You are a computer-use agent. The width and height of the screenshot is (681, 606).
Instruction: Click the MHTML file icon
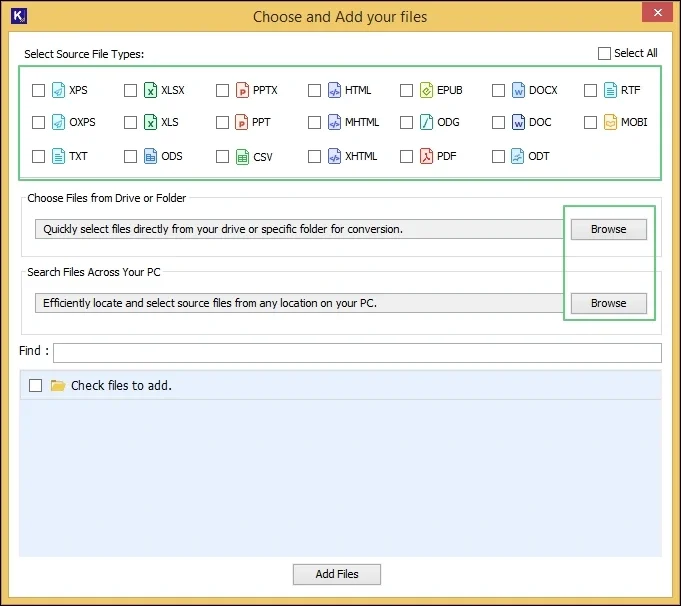click(x=334, y=122)
